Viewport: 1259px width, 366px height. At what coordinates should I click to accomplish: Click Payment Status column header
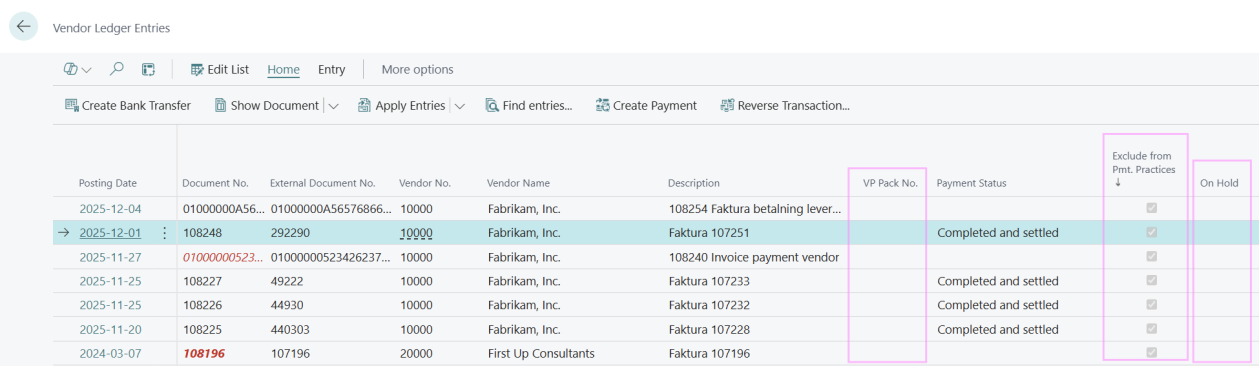(x=971, y=183)
